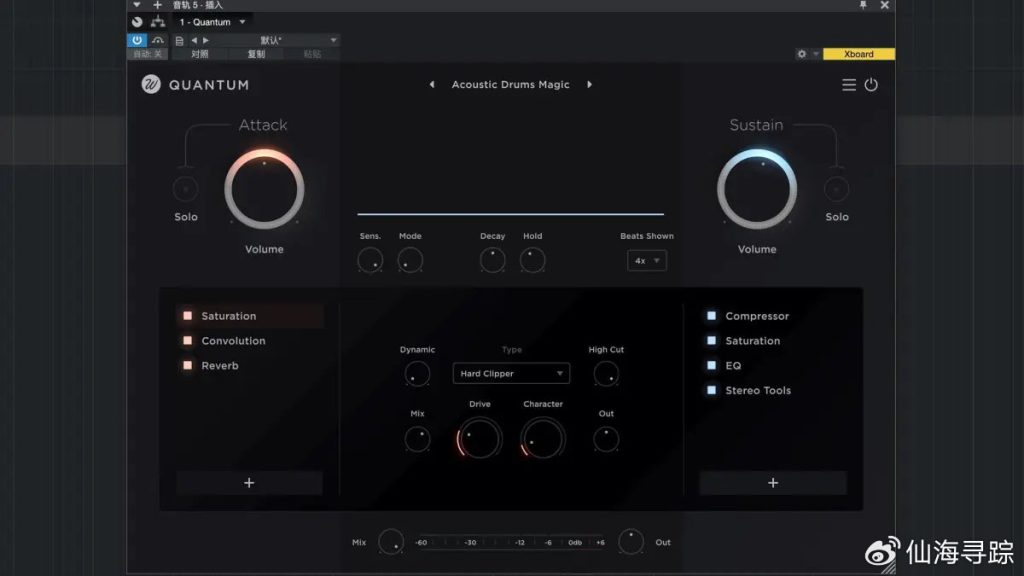The height and width of the screenshot is (576, 1024).
Task: Disable the Sustain Saturation module
Action: (x=711, y=341)
